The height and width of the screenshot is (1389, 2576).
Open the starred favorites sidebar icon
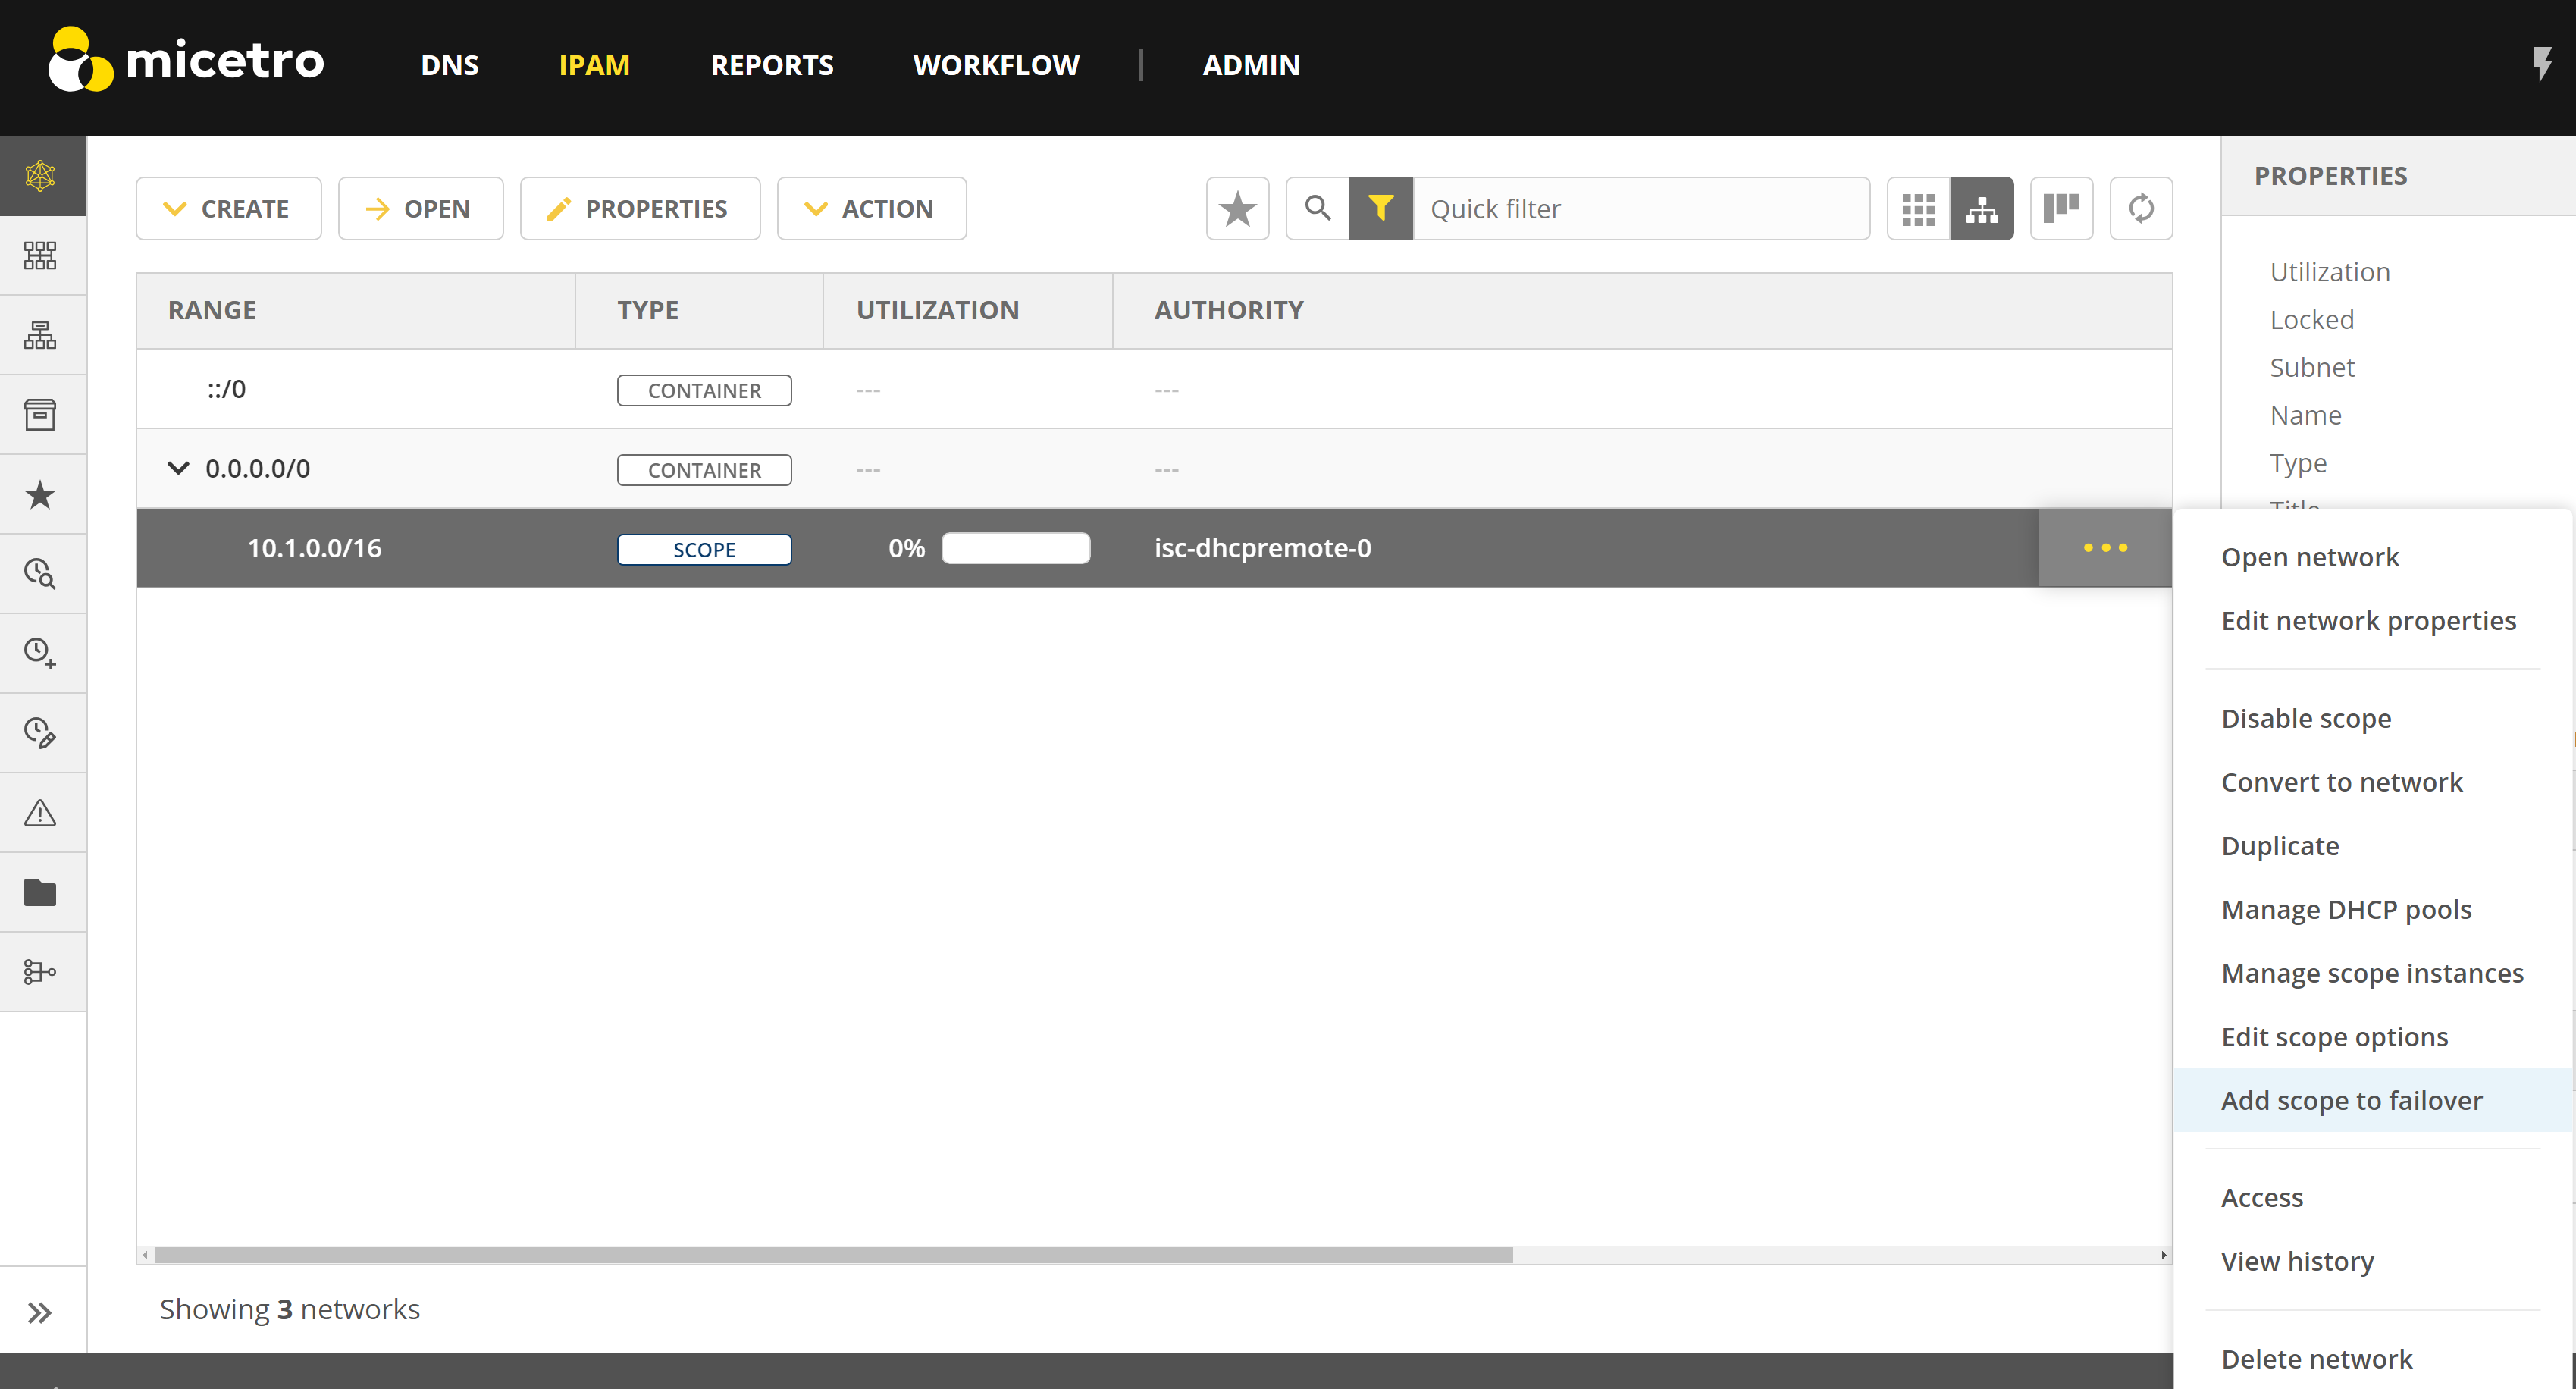click(40, 494)
